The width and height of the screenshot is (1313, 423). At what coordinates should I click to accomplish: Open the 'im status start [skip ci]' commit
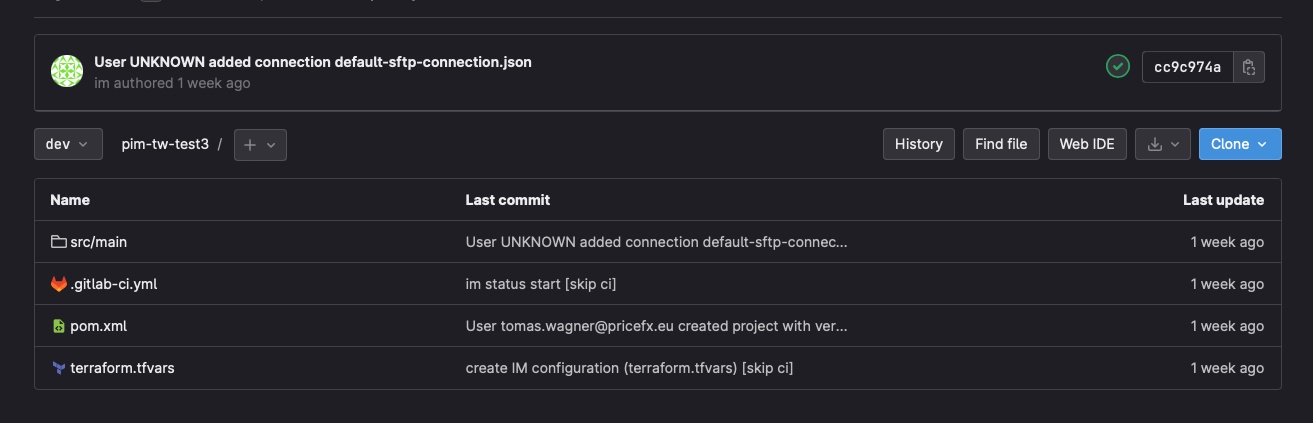[540, 284]
